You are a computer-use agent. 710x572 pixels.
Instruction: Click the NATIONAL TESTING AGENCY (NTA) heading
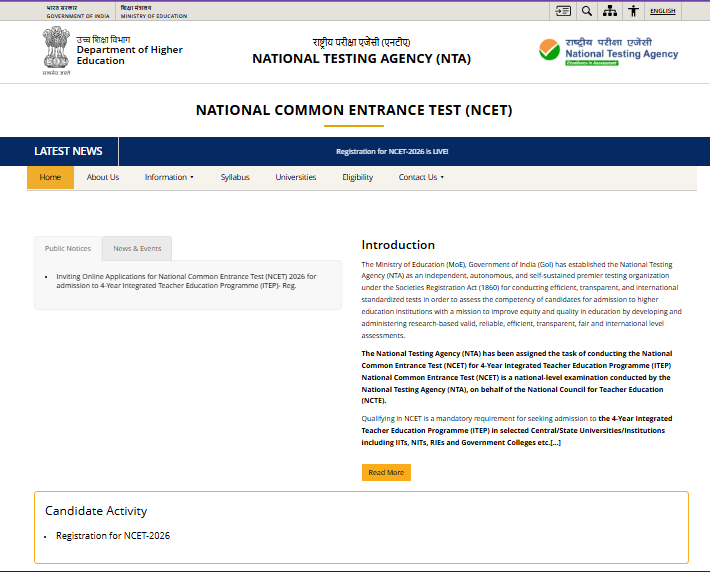click(x=361, y=58)
